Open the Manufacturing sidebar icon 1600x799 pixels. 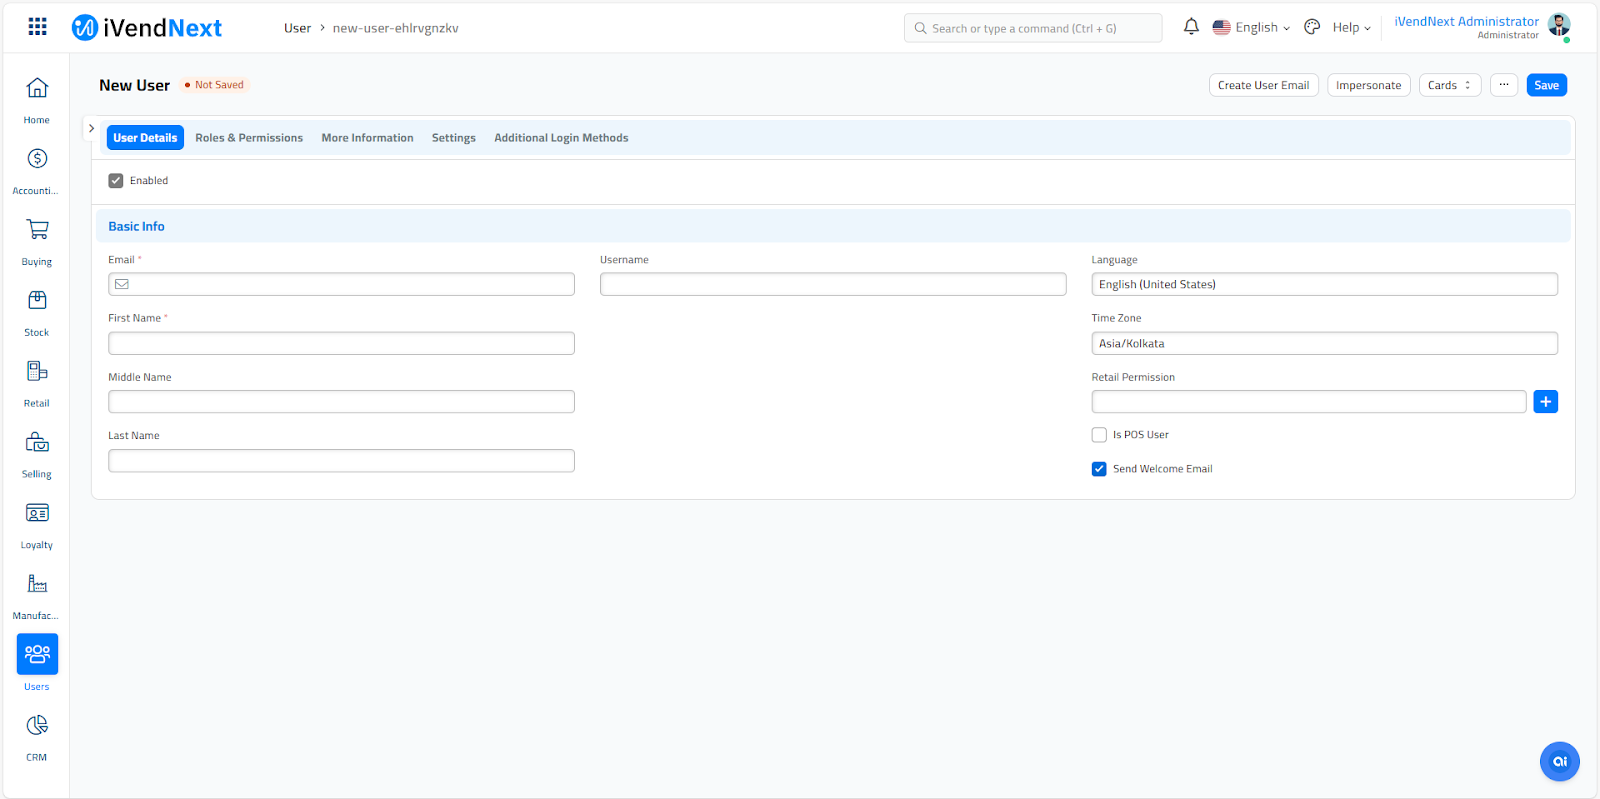tap(37, 585)
